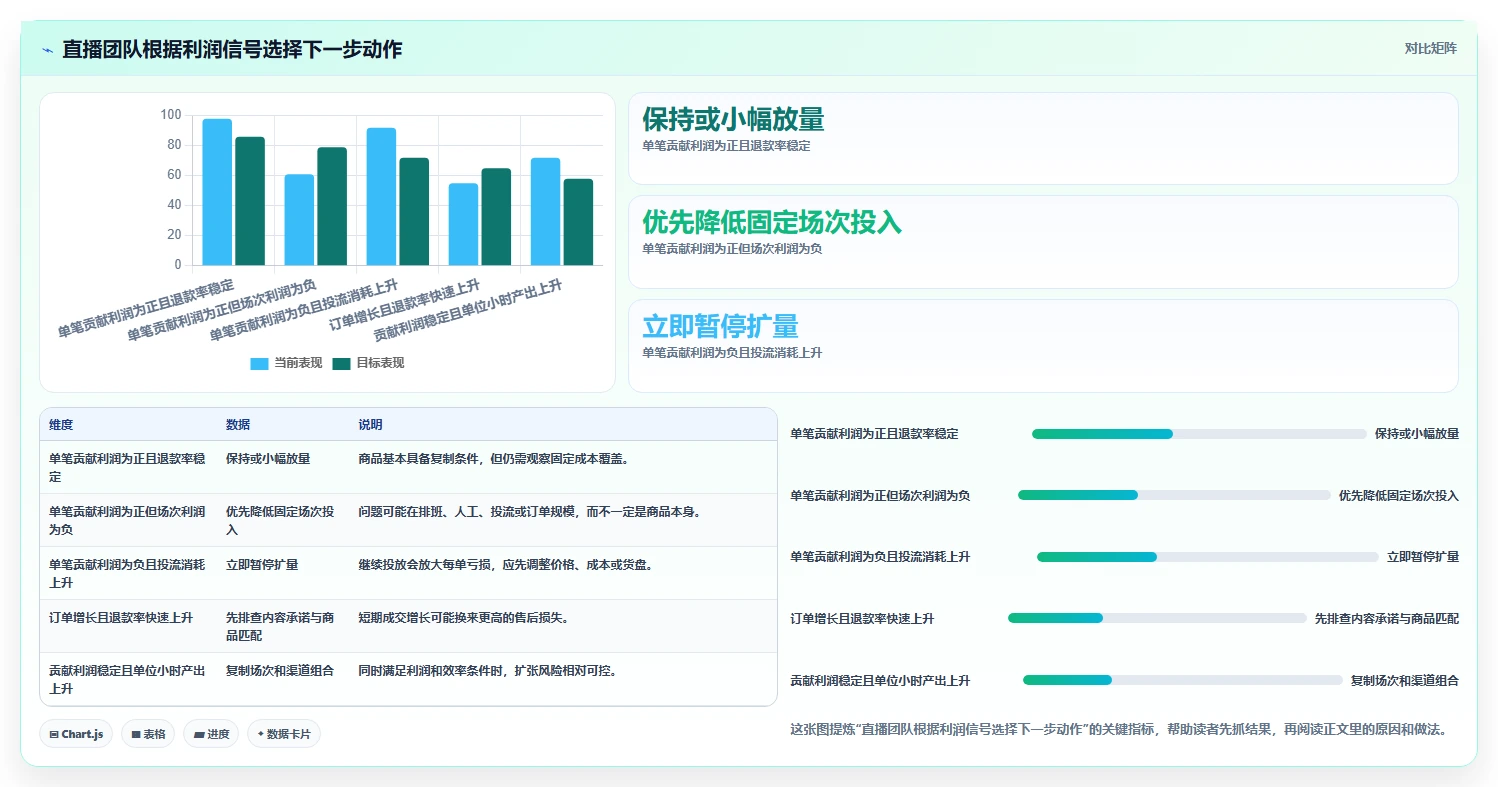Screen dimensions: 1498x787
Task: Select the 数据卡片 tag chip
Action: pos(284,734)
